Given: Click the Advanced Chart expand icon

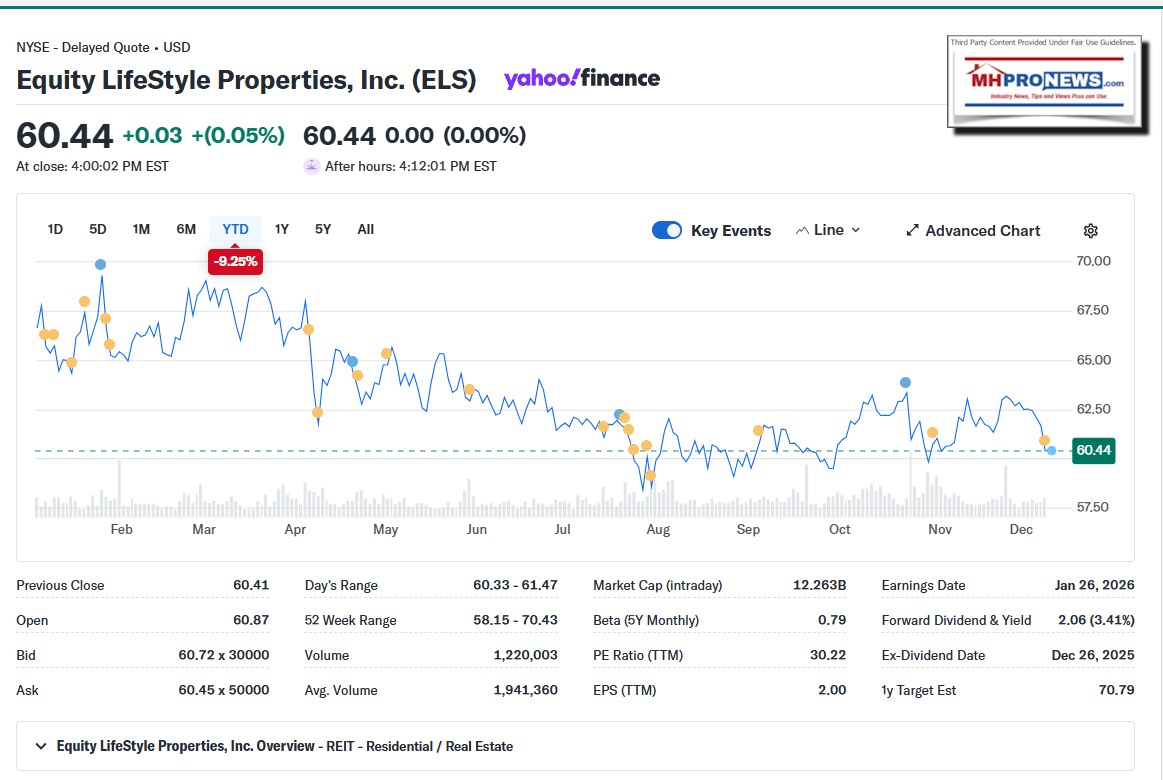Looking at the screenshot, I should pos(913,230).
